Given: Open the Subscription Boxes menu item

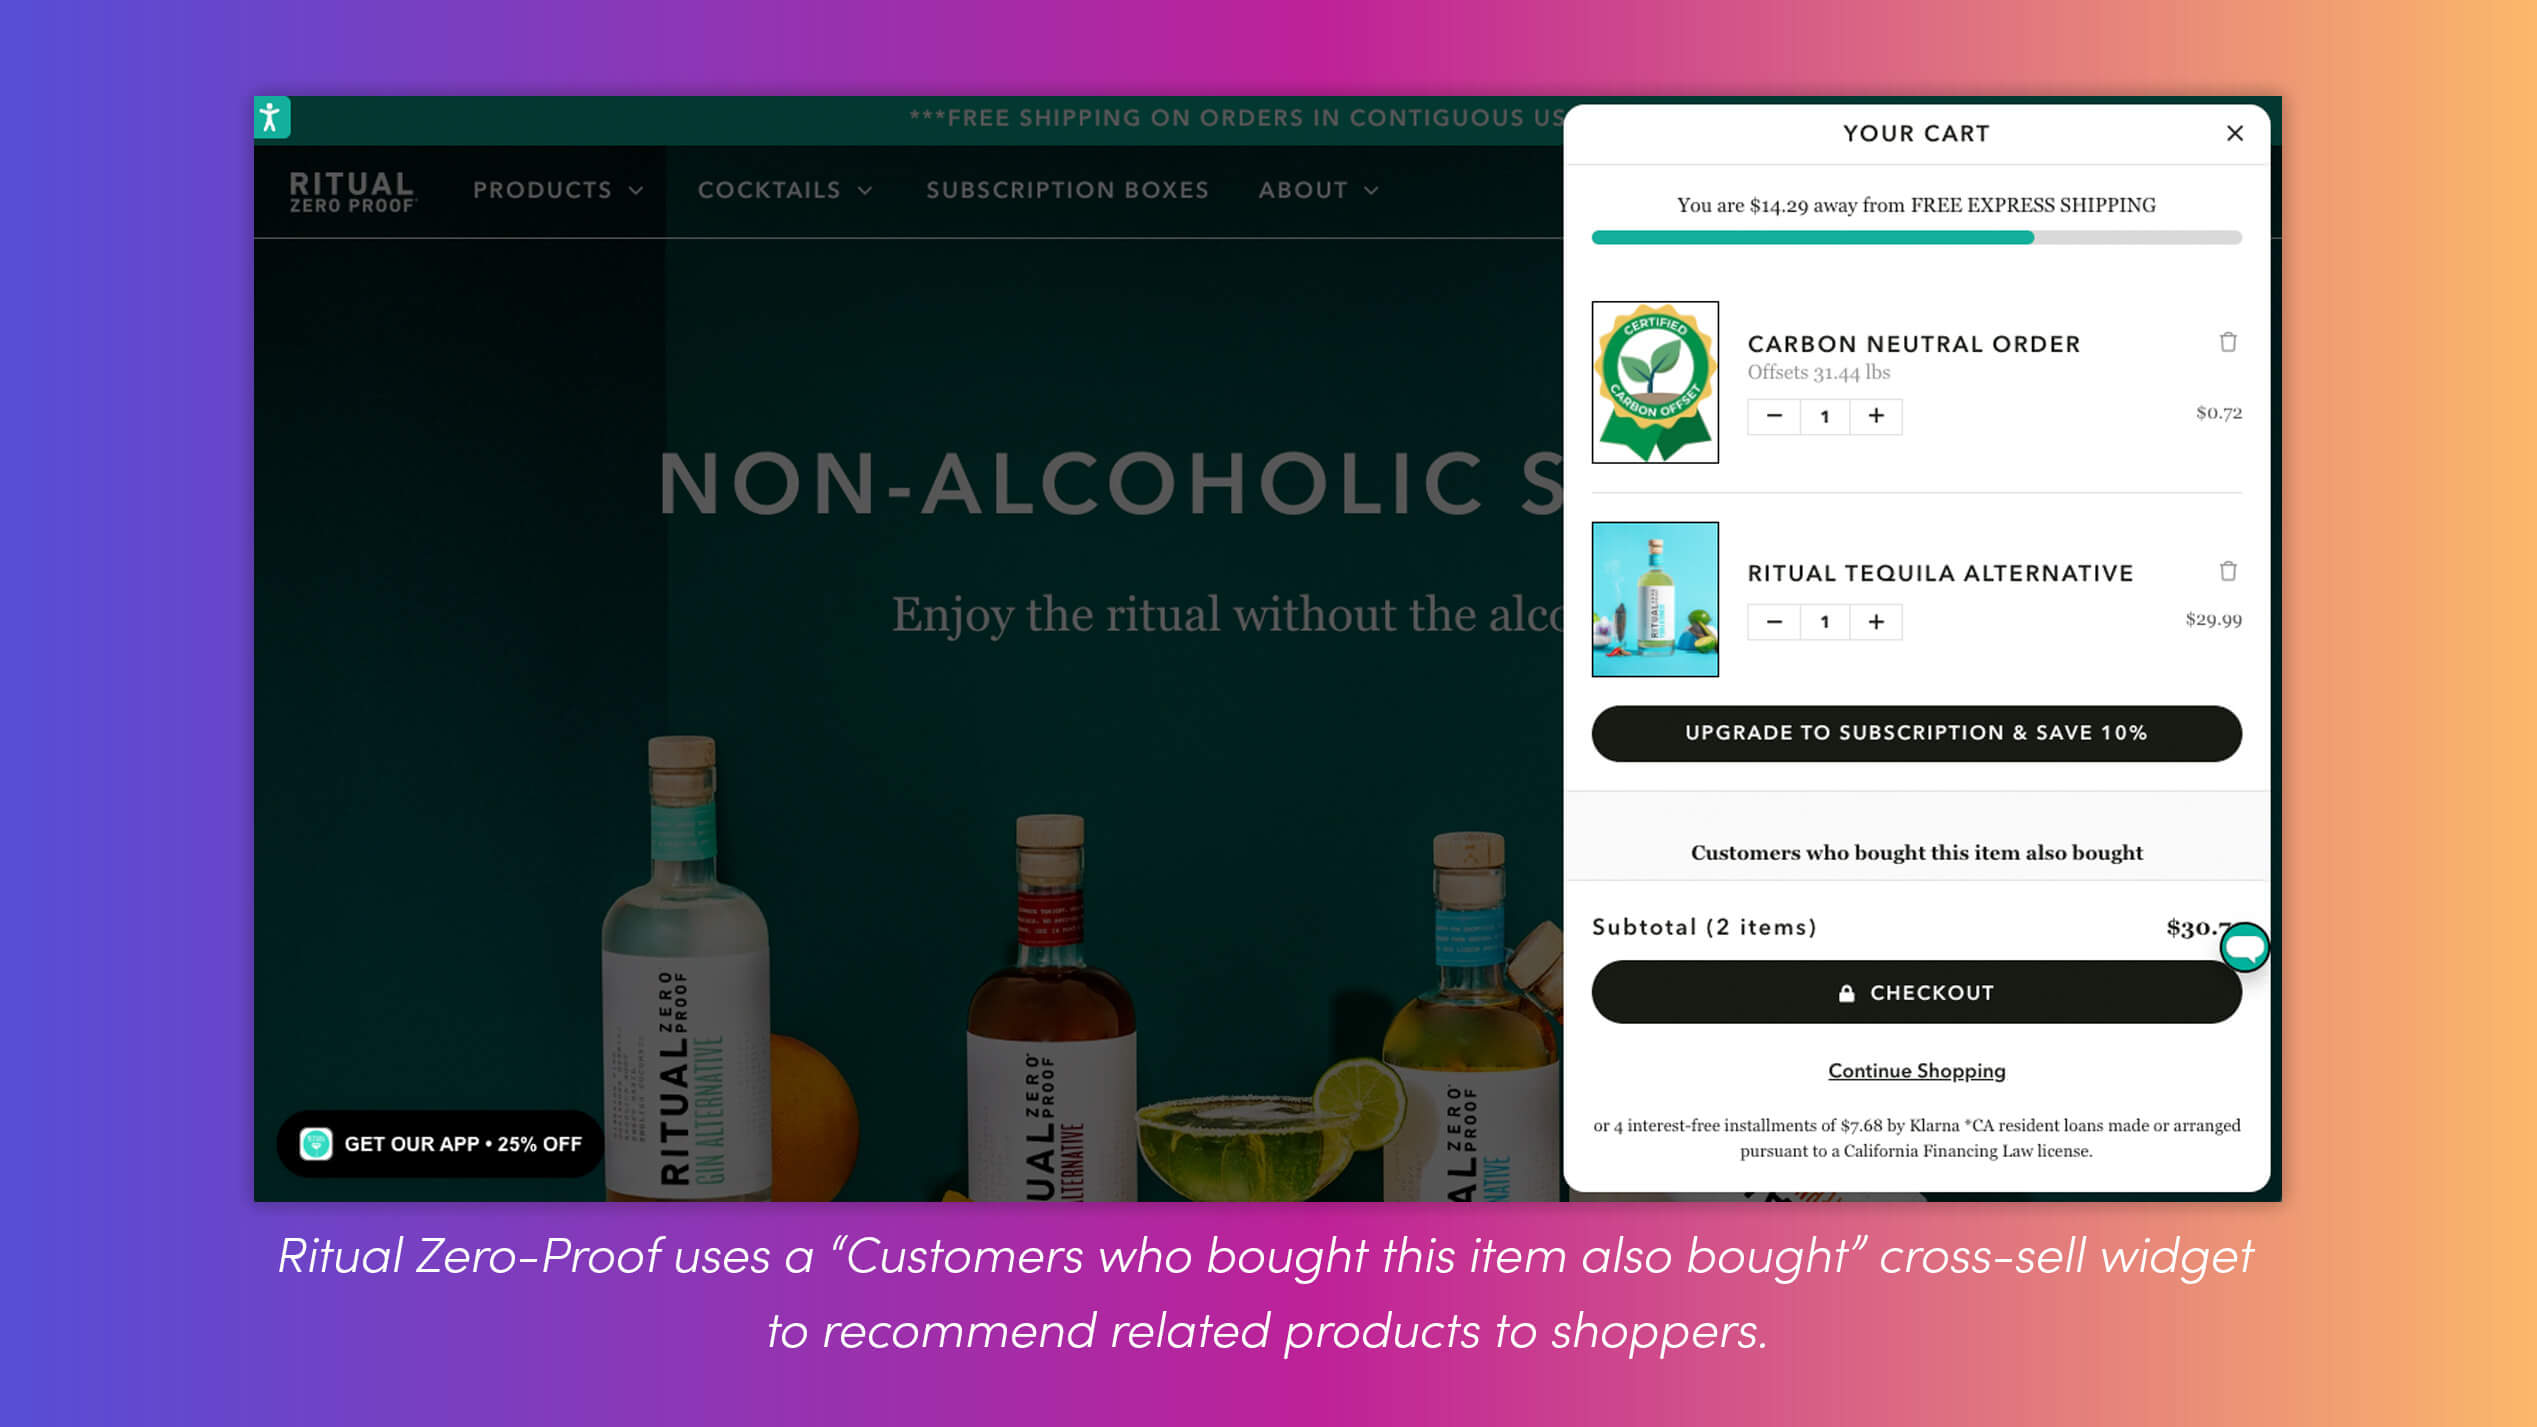Looking at the screenshot, I should coord(1066,190).
